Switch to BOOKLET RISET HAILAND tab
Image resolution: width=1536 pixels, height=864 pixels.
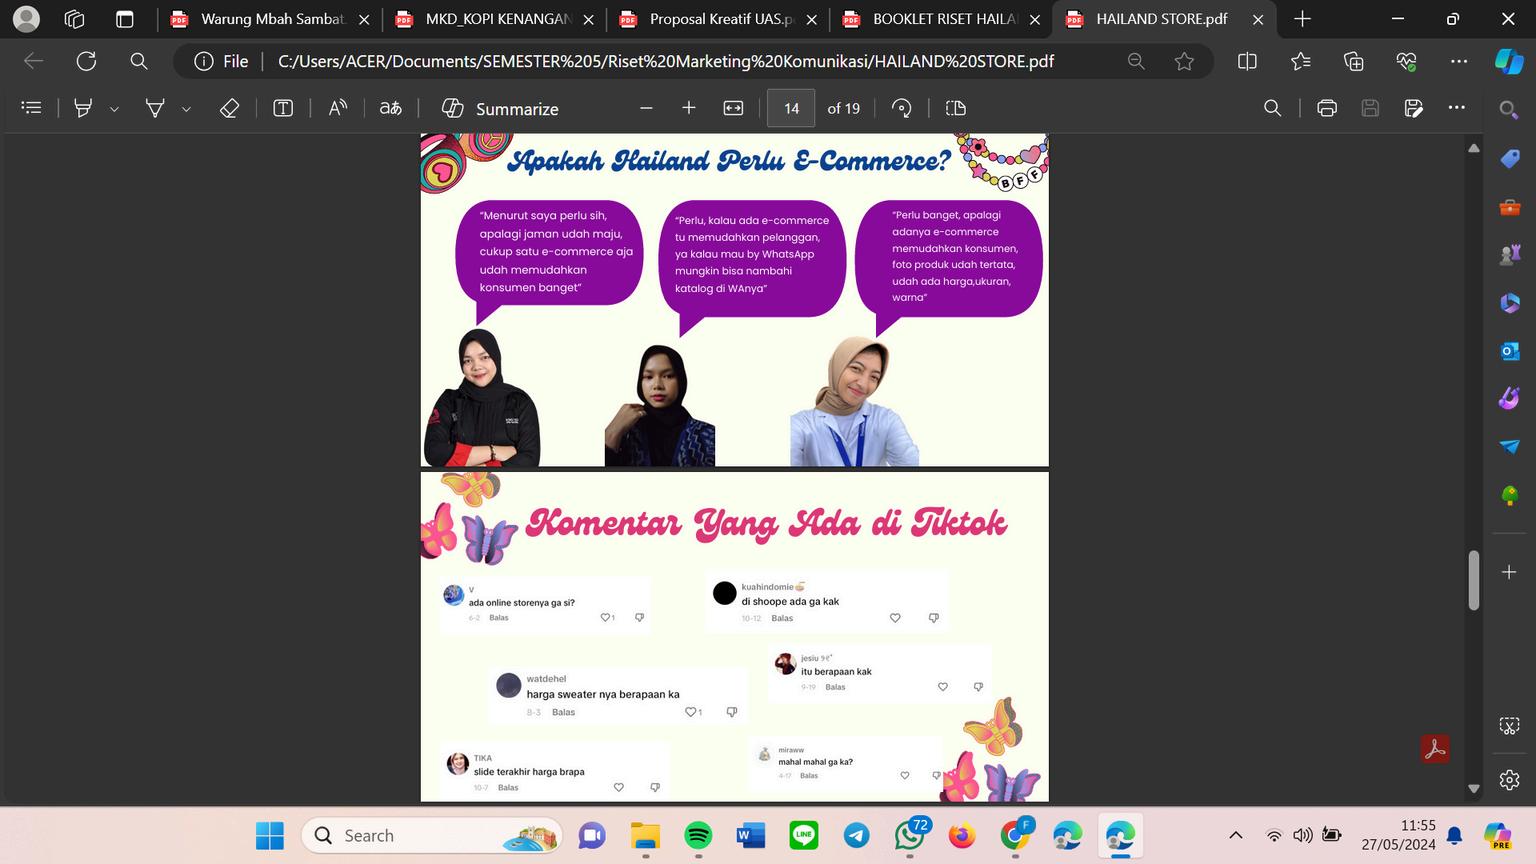[x=944, y=19]
